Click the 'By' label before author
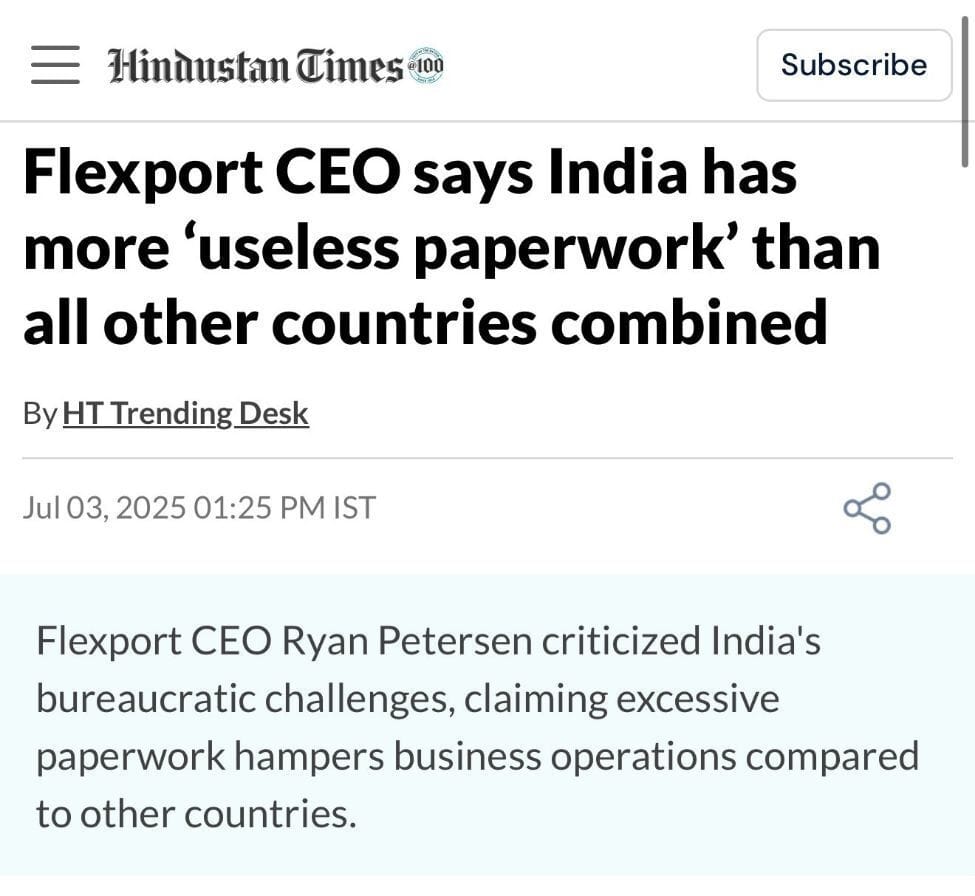 [x=40, y=414]
